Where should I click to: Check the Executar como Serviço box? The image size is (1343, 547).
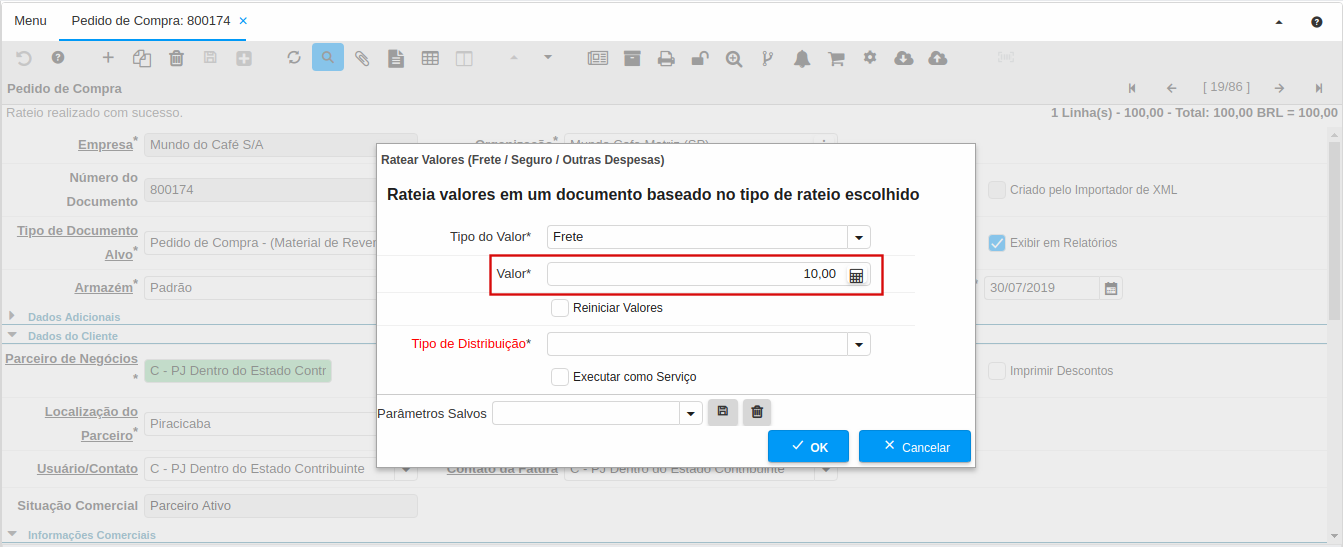click(560, 377)
